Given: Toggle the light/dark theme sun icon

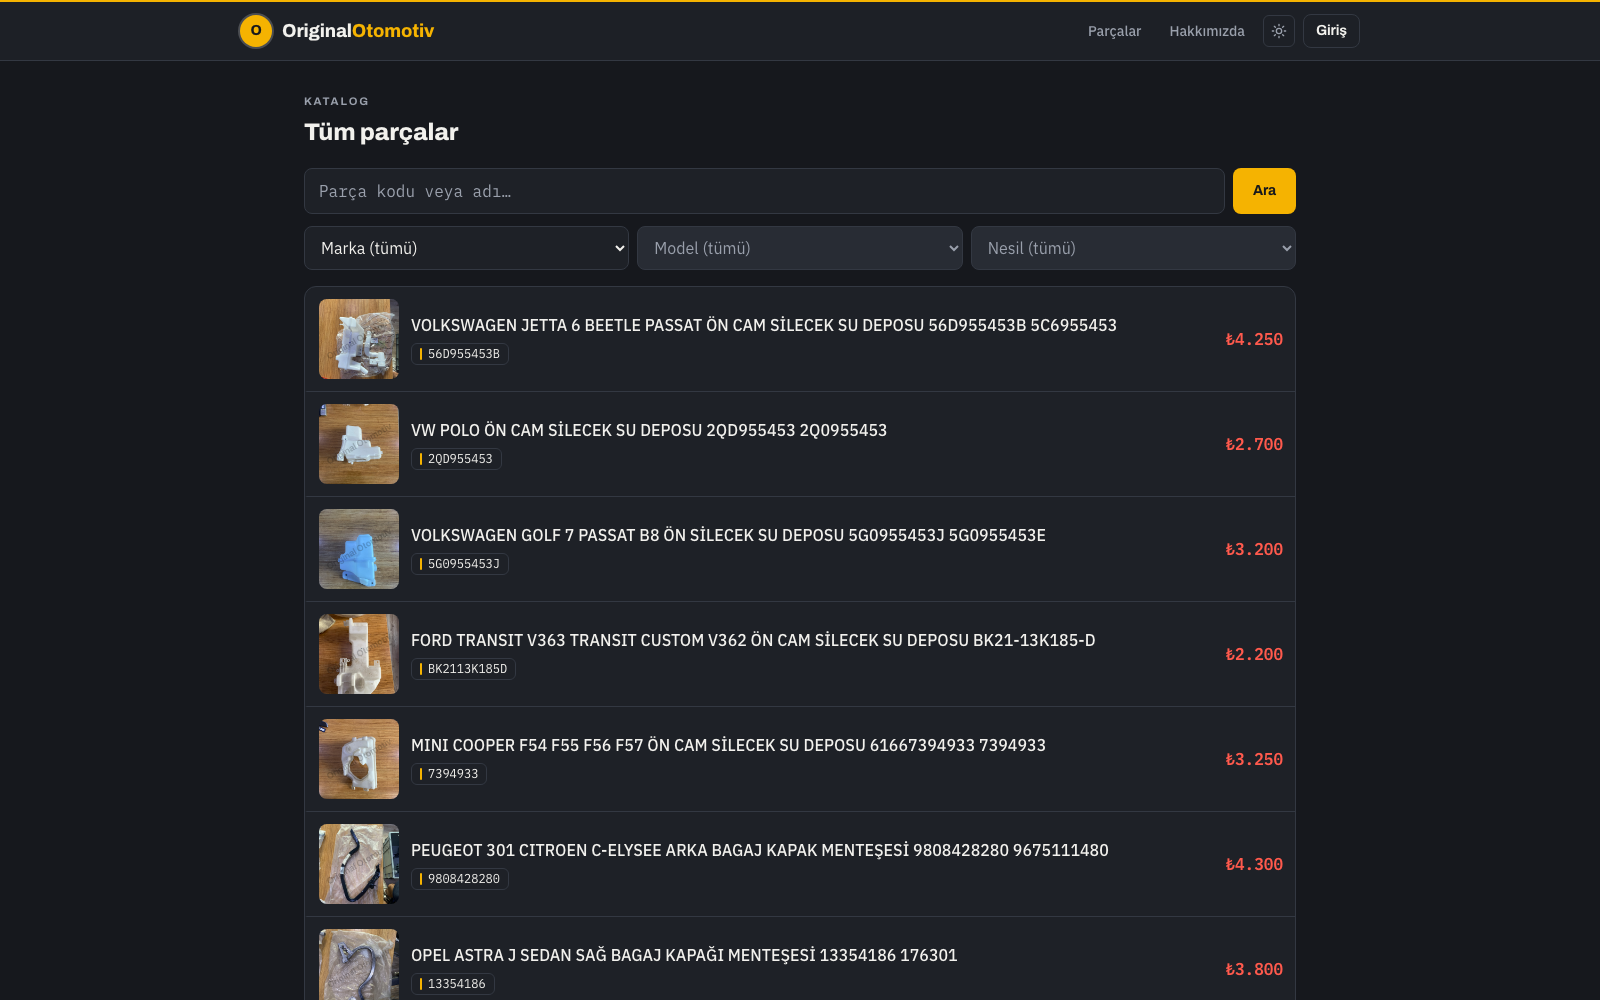Looking at the screenshot, I should [x=1279, y=31].
